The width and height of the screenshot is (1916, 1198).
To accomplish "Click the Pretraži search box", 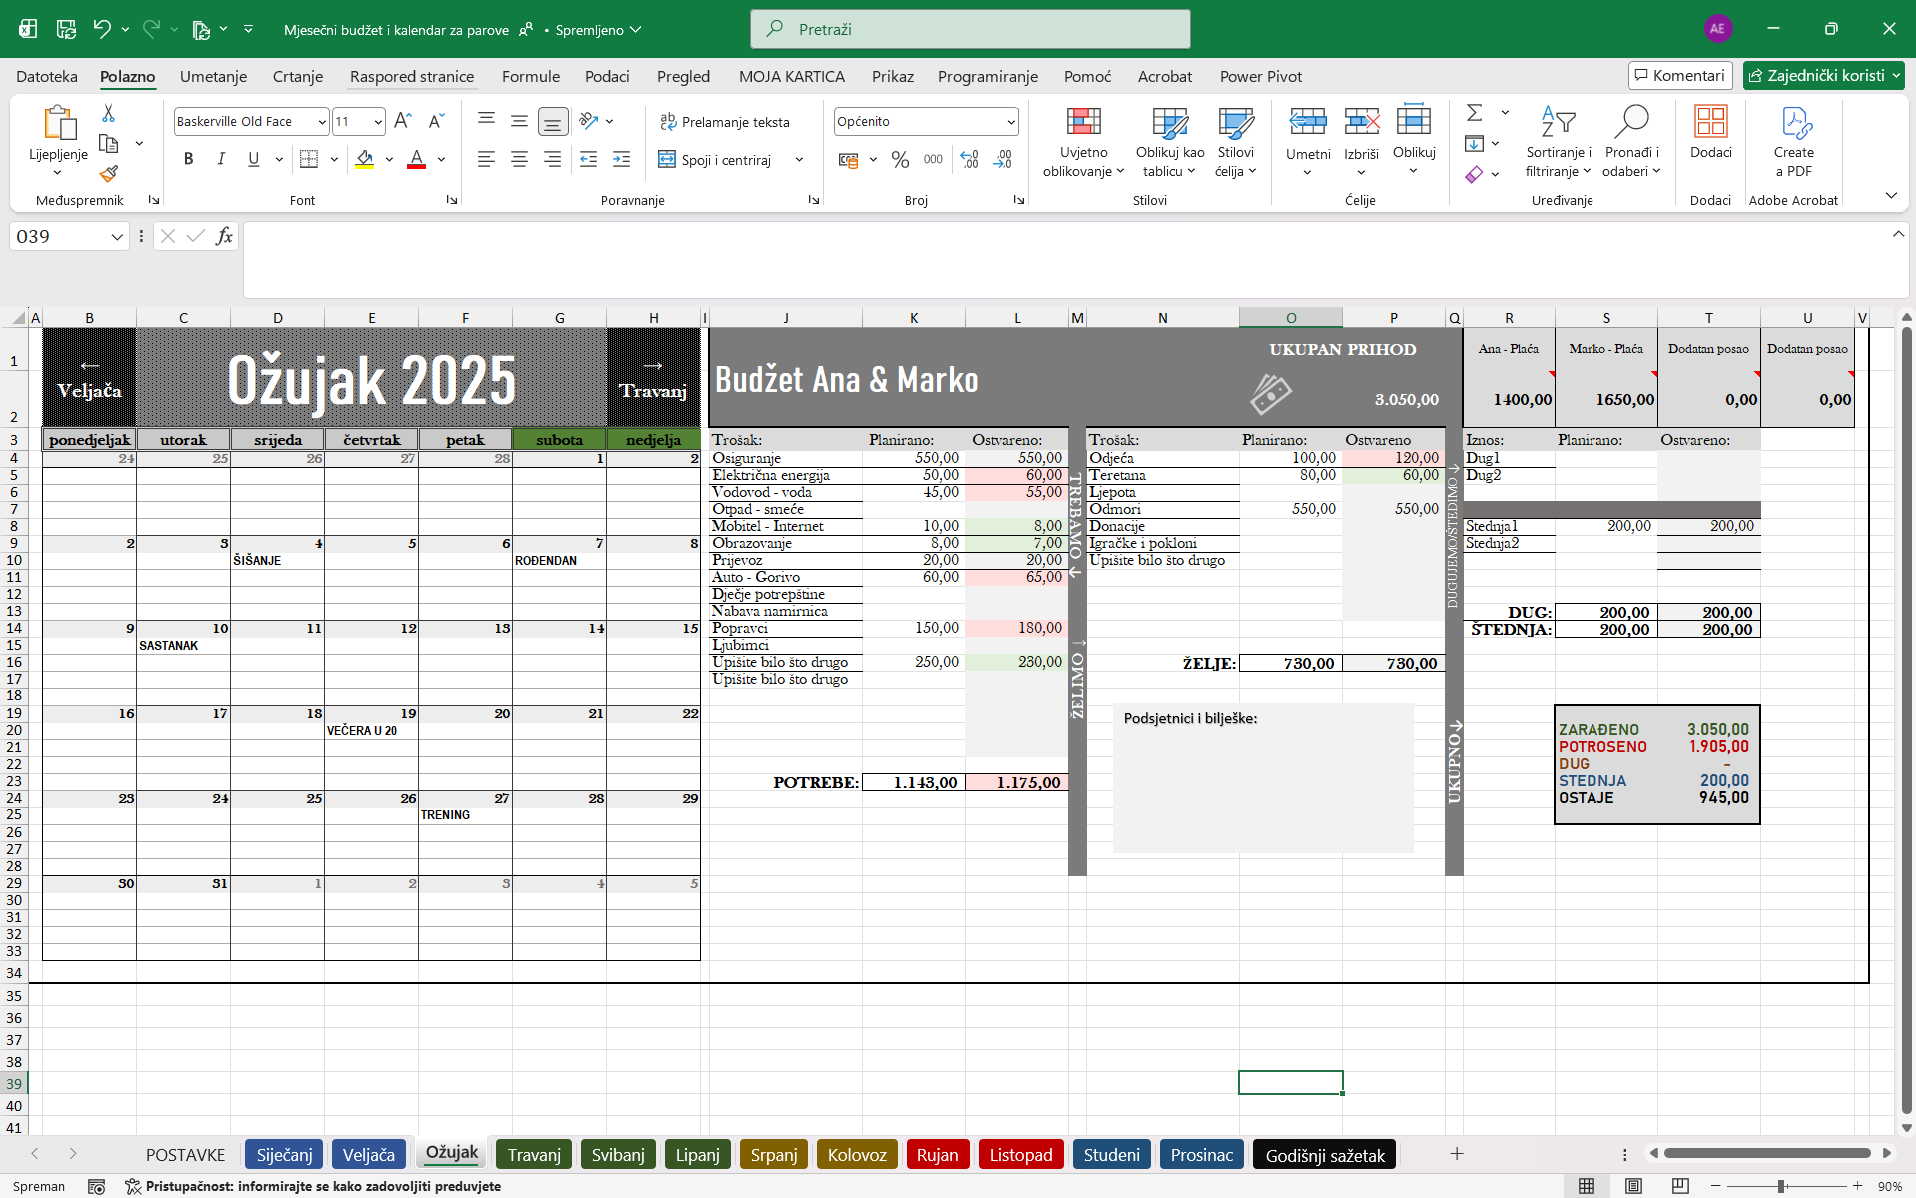I will pyautogui.click(x=970, y=29).
